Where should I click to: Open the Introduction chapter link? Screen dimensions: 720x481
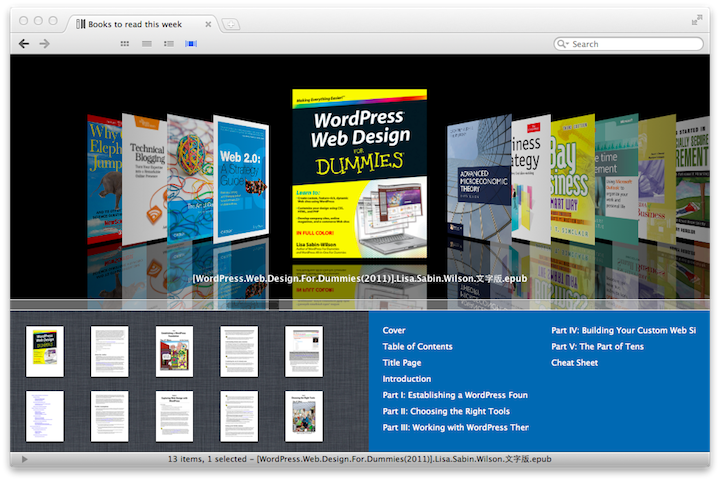point(406,379)
